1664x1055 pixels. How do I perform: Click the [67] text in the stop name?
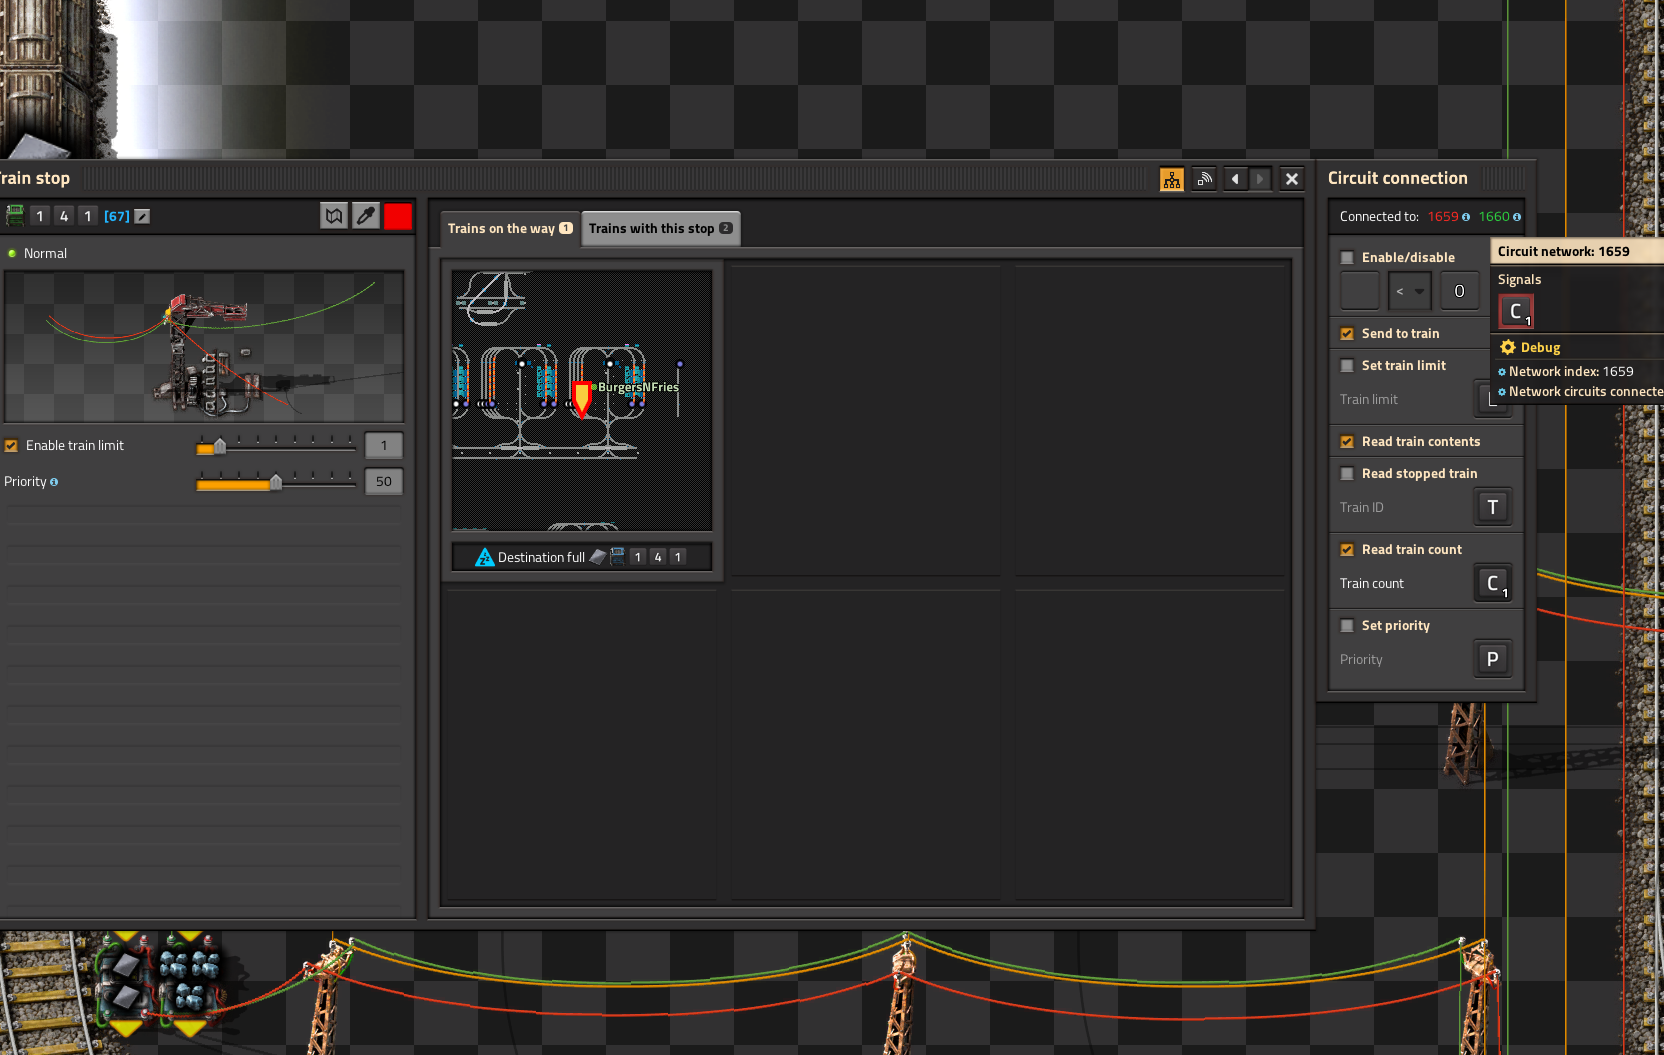pyautogui.click(x=117, y=216)
